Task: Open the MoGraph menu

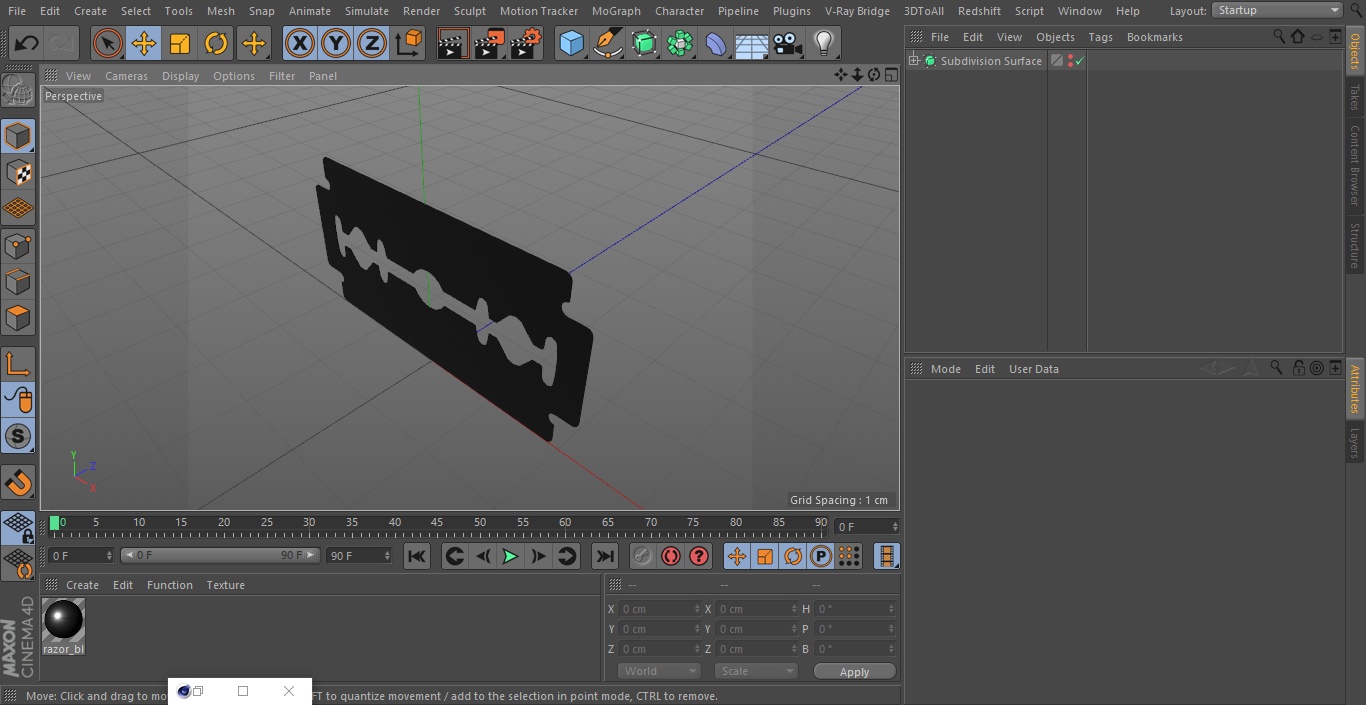Action: click(x=616, y=11)
